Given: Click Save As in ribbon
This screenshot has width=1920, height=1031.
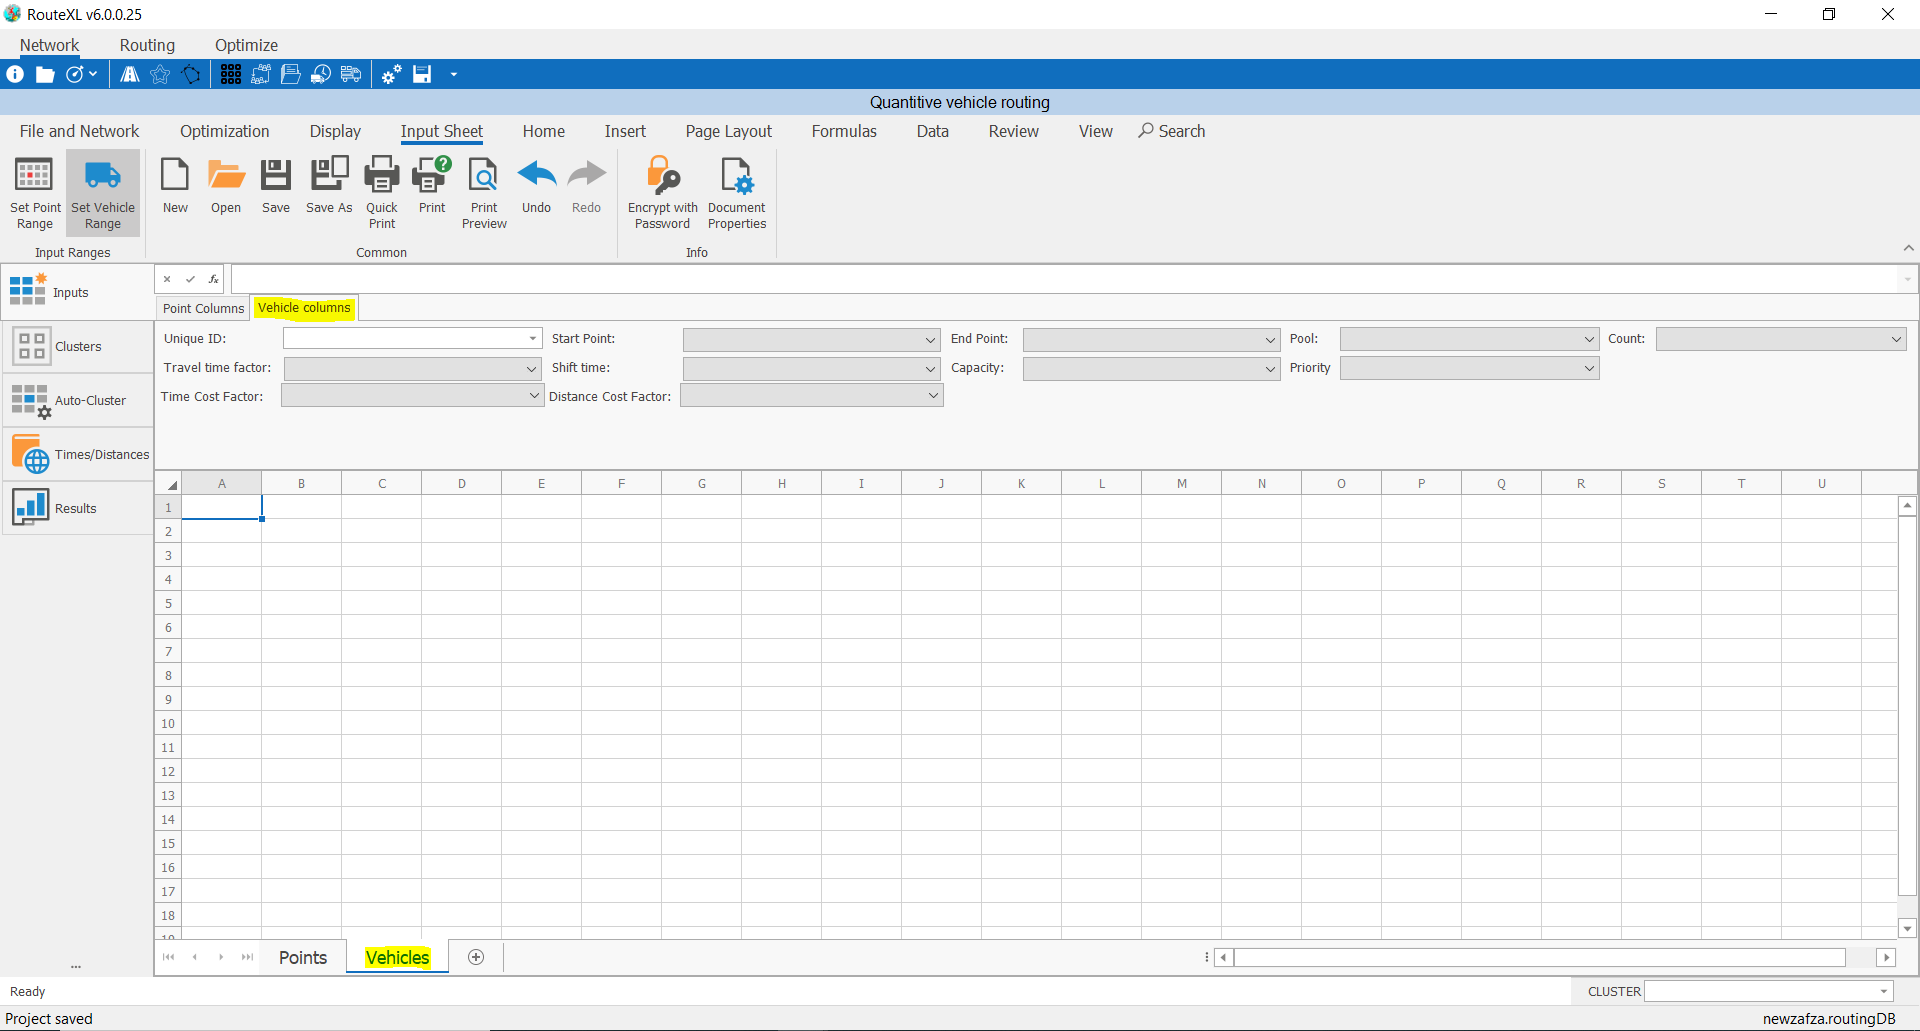Looking at the screenshot, I should 329,186.
